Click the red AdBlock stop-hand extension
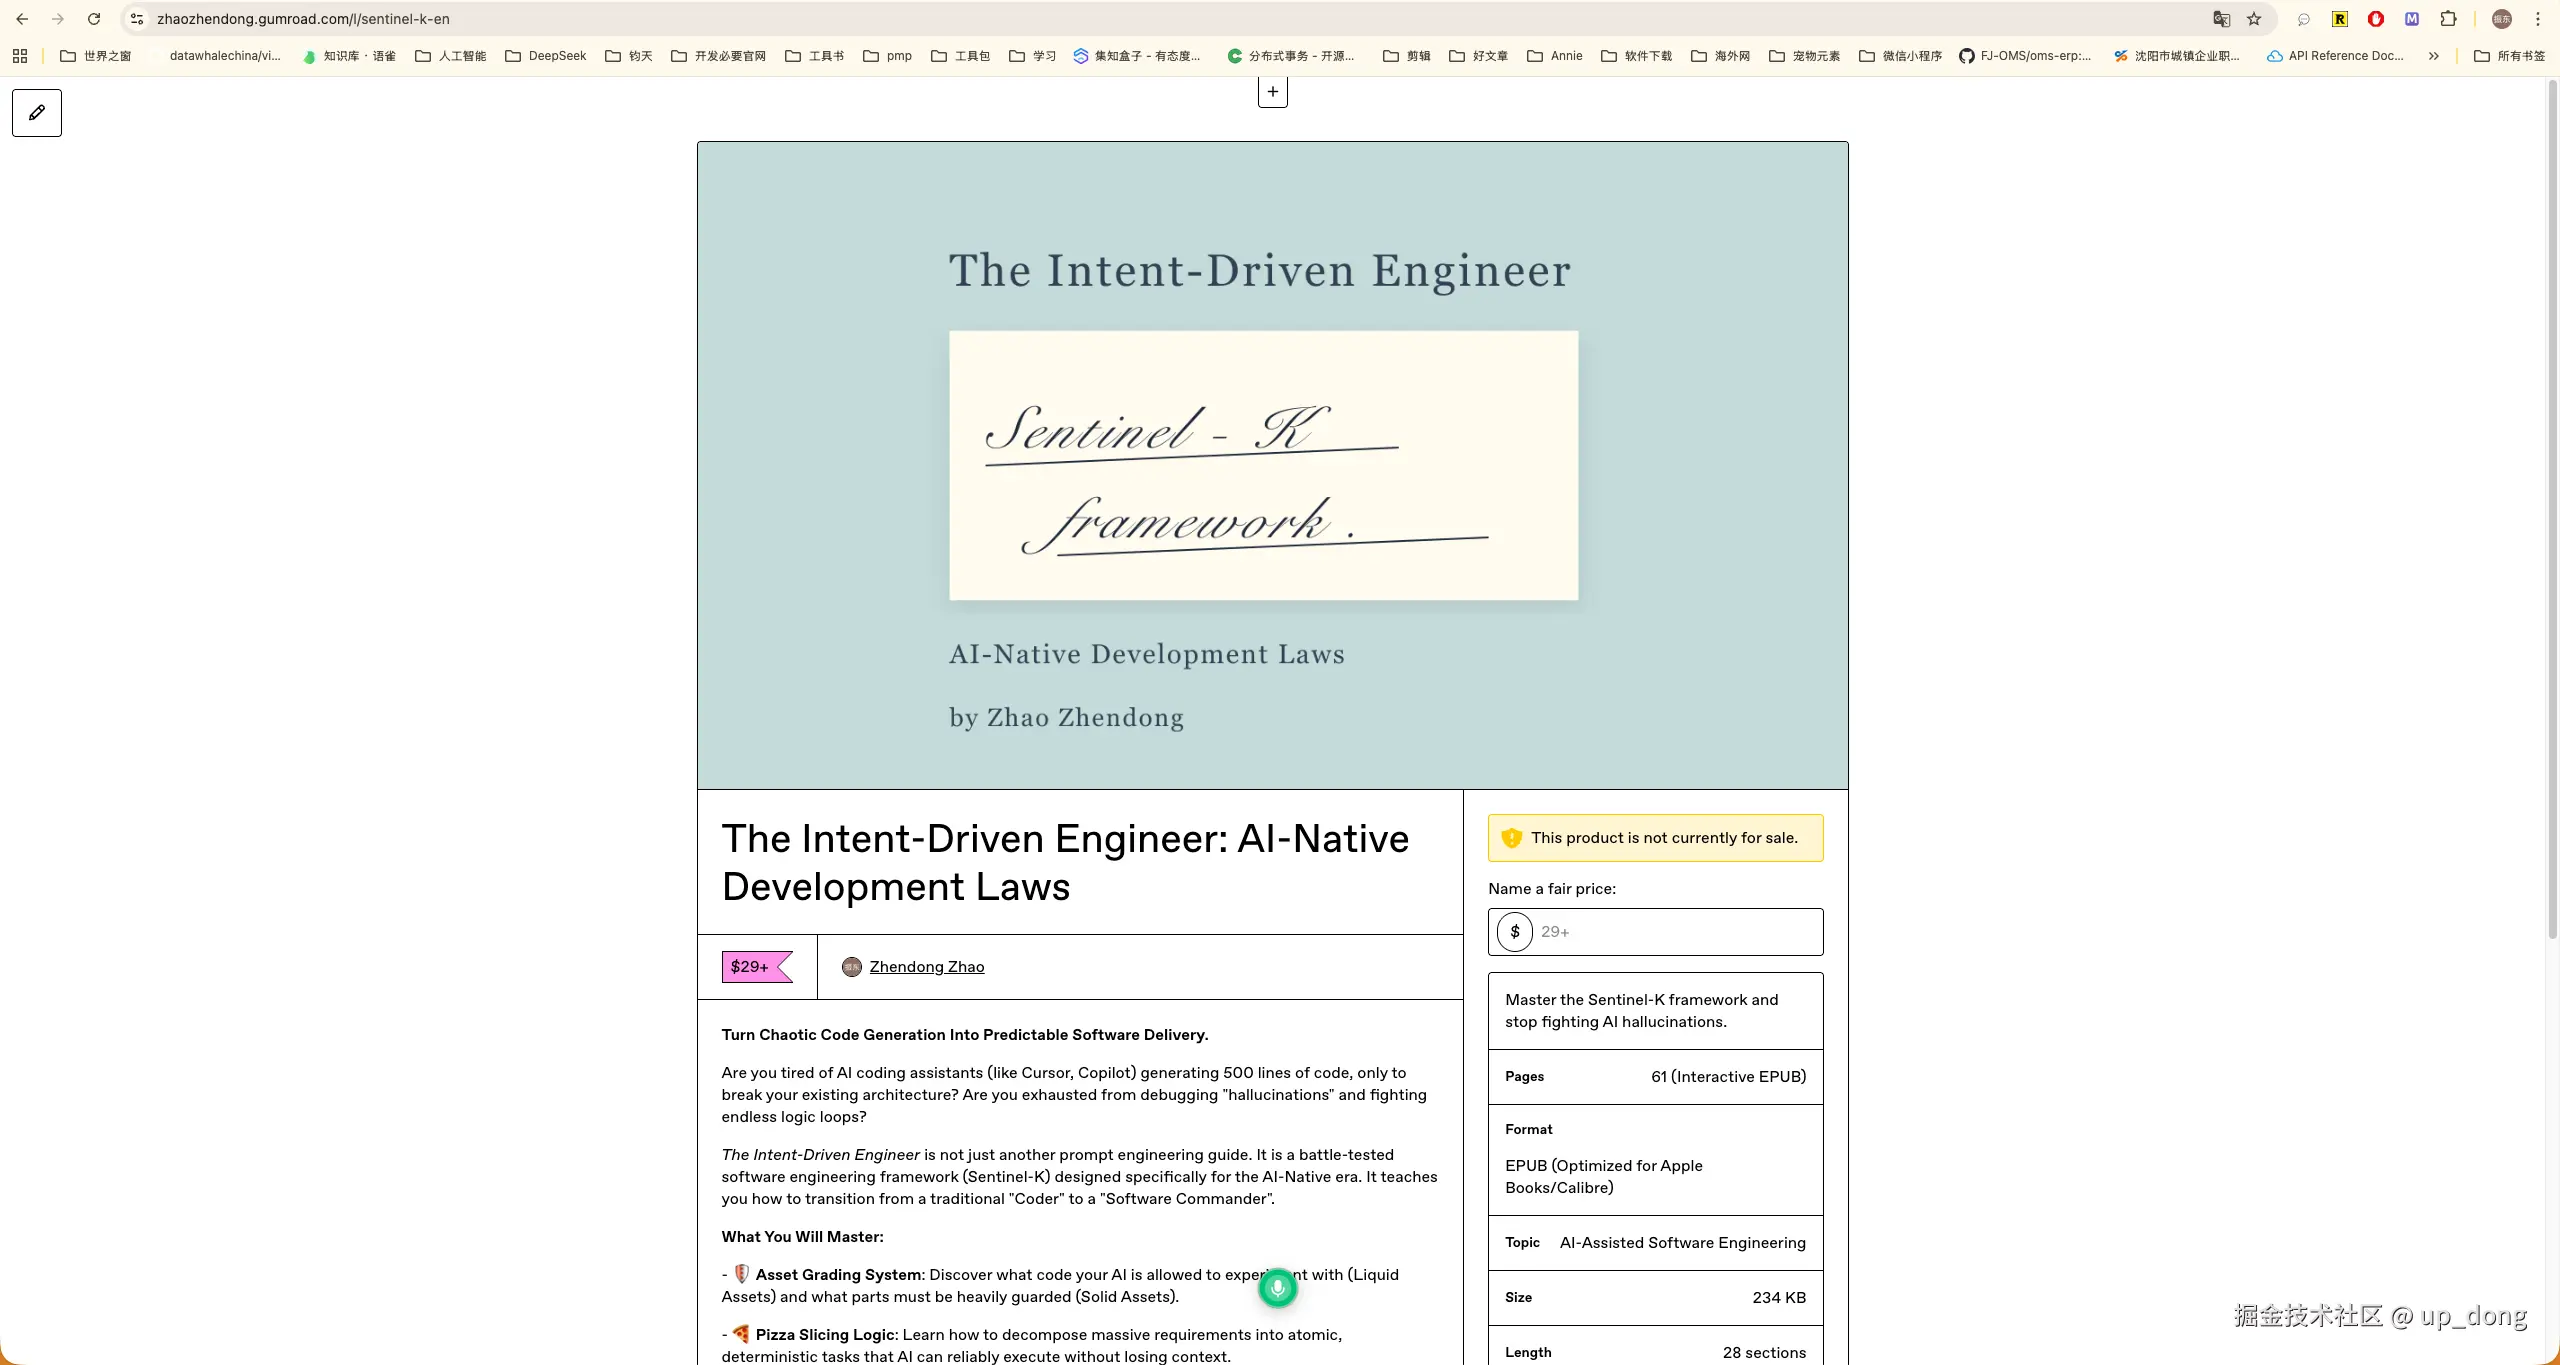 coord(2376,19)
